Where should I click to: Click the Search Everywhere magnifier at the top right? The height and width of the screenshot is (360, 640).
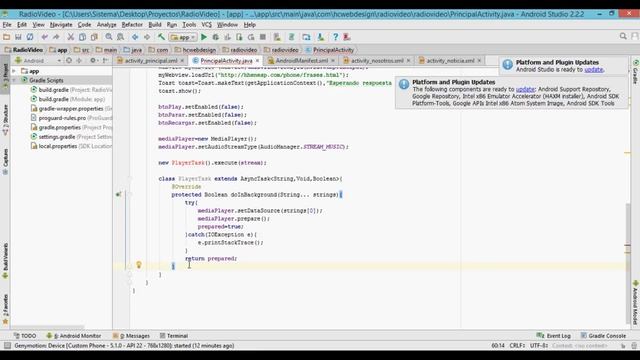click(623, 36)
